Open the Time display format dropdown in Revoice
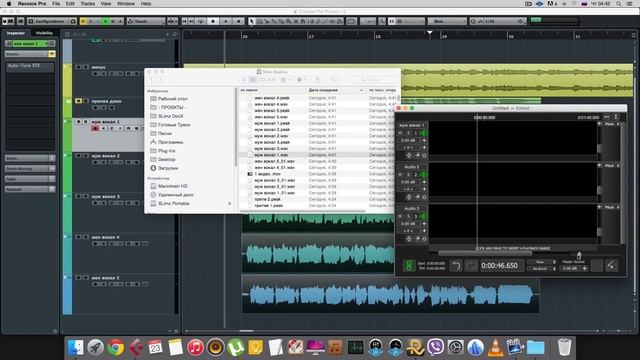 click(542, 262)
